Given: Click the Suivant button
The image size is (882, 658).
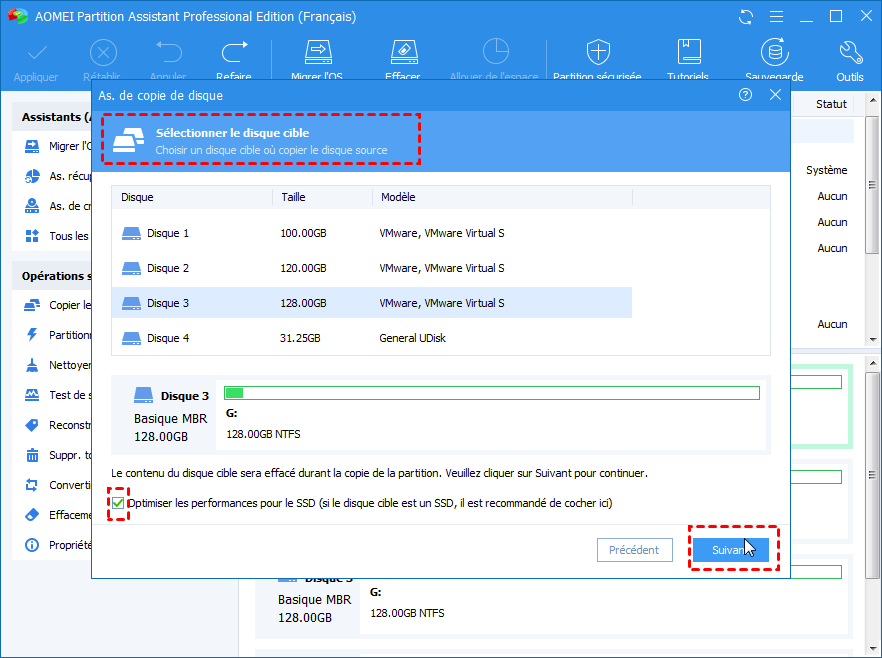Looking at the screenshot, I should coord(731,550).
